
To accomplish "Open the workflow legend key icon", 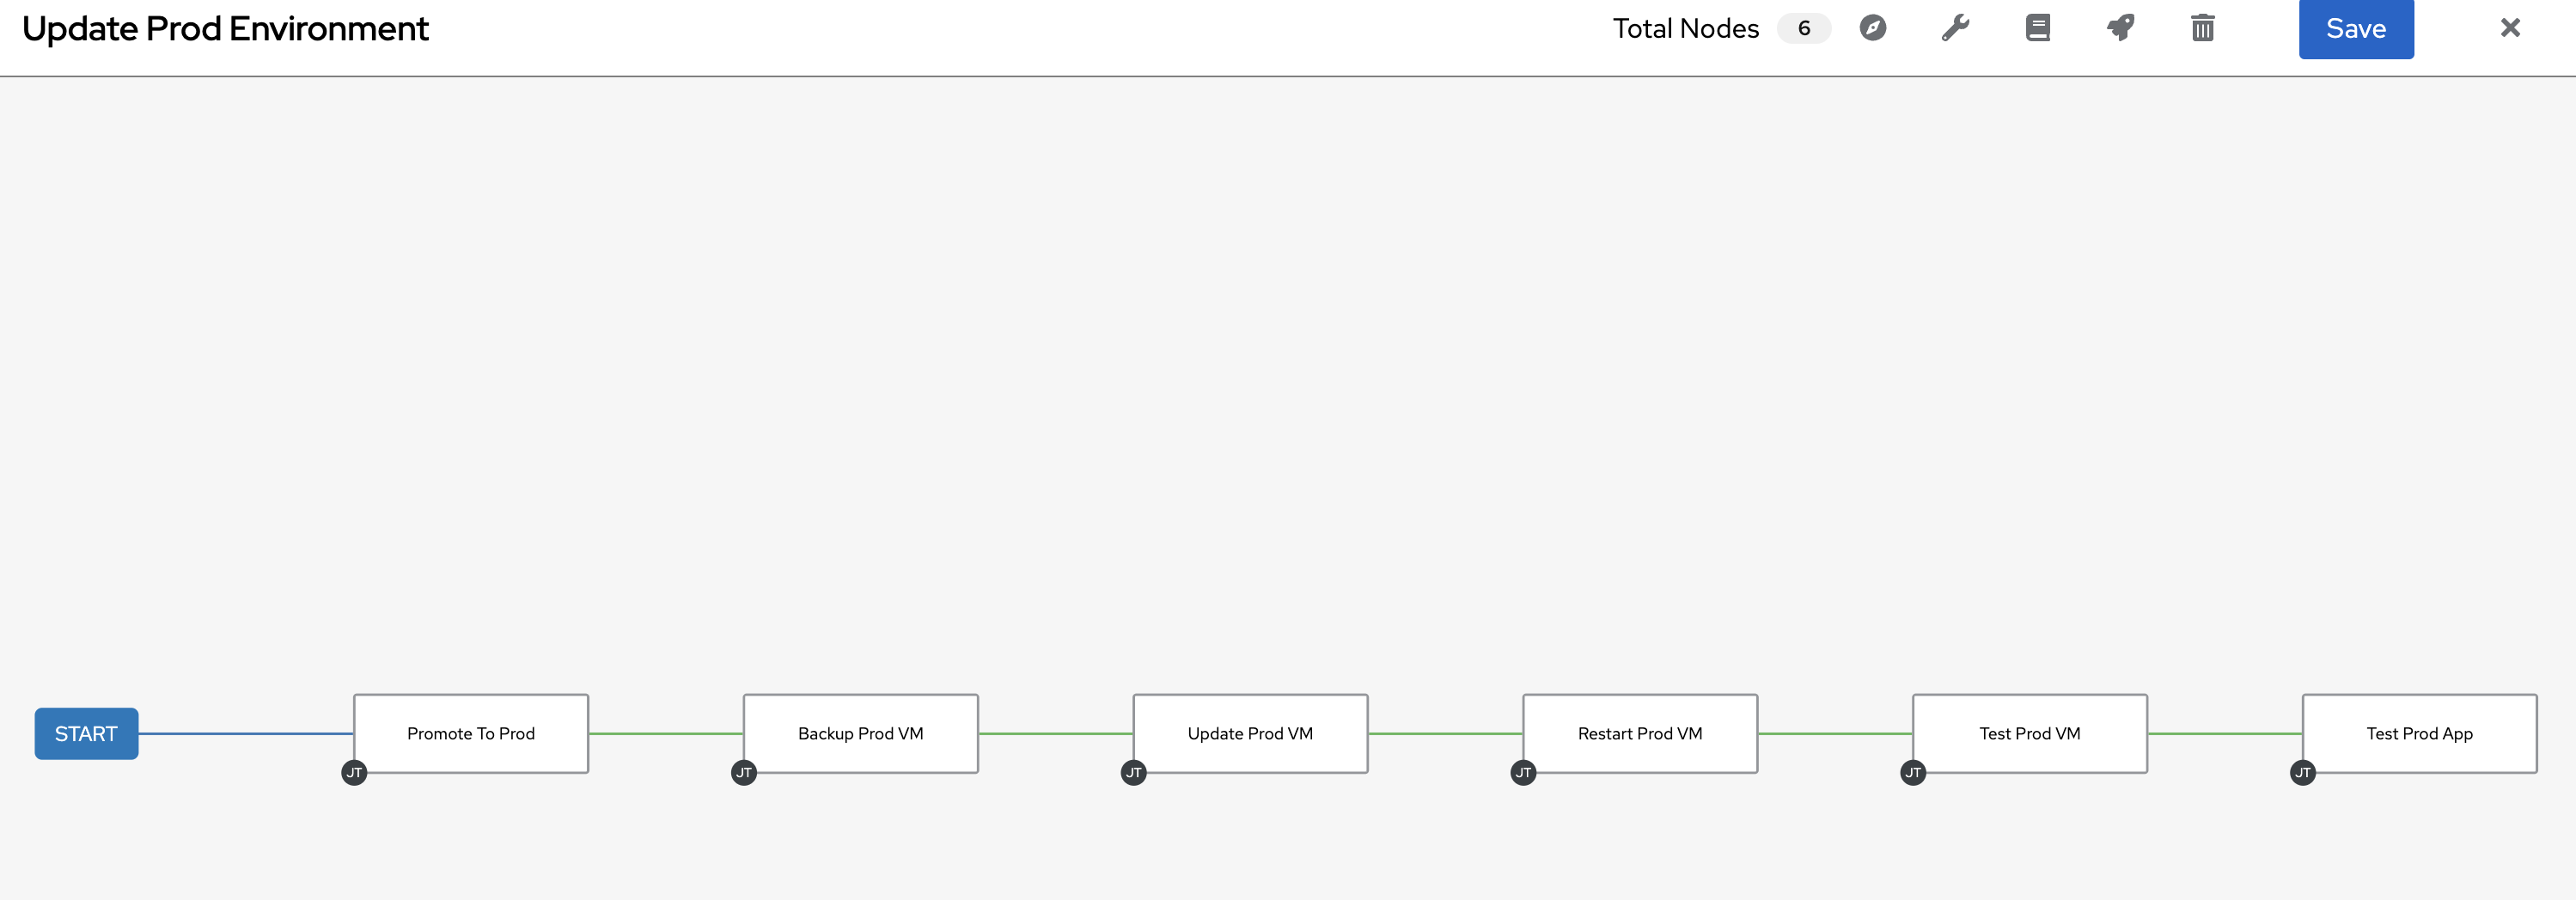I will 2037,29.
